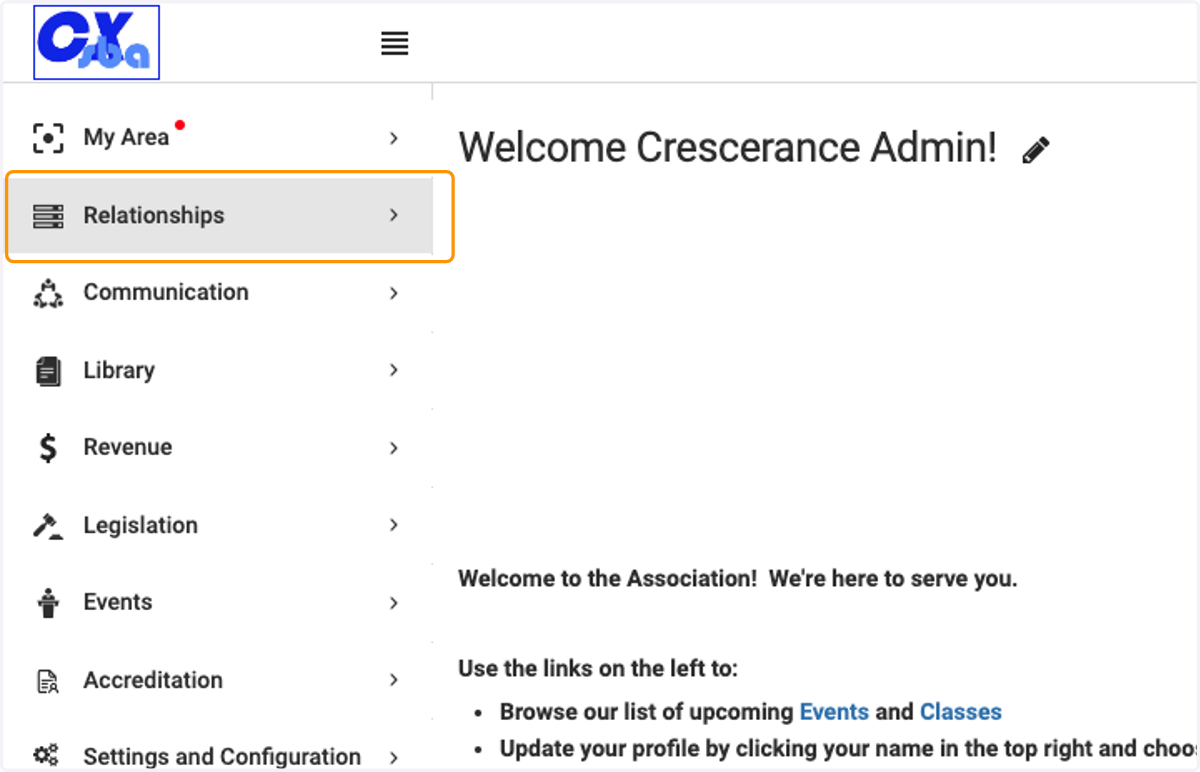Expand the Accreditation chevron
Image resolution: width=1200 pixels, height=772 pixels.
pos(394,680)
